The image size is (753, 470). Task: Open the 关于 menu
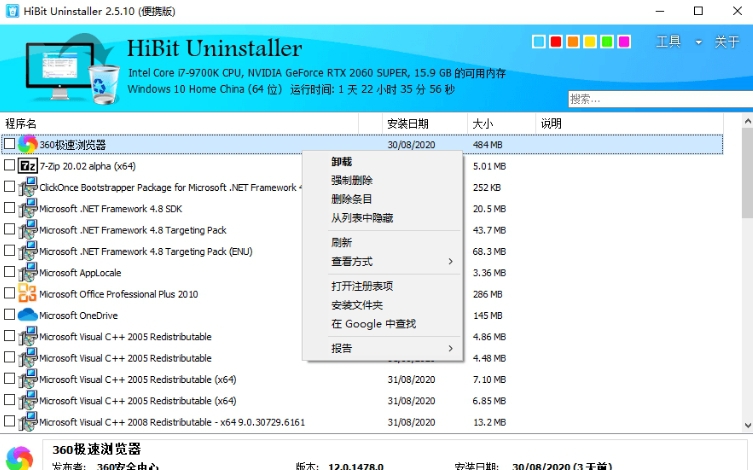point(727,42)
